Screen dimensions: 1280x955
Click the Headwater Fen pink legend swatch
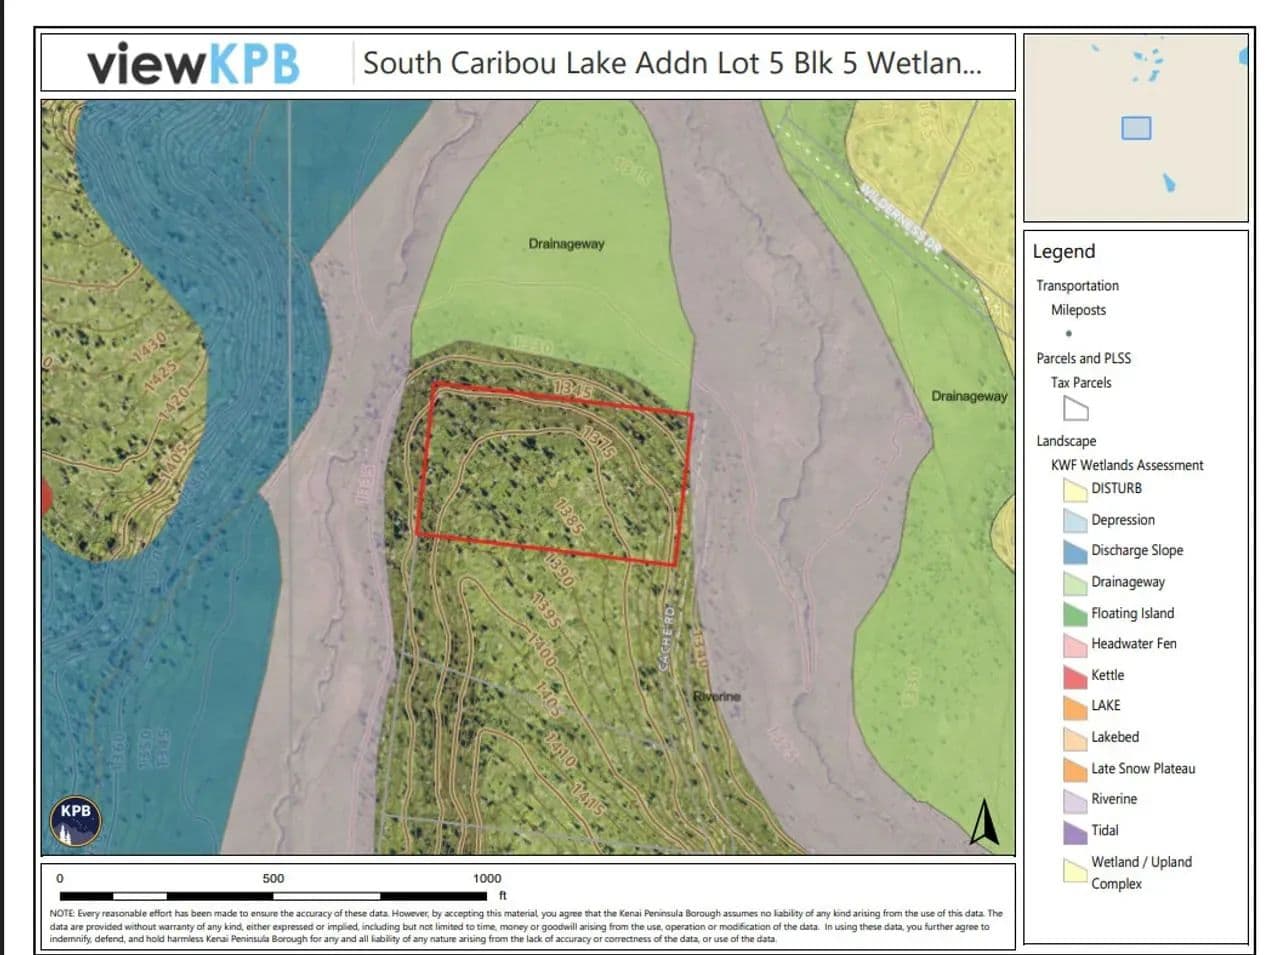click(1075, 645)
